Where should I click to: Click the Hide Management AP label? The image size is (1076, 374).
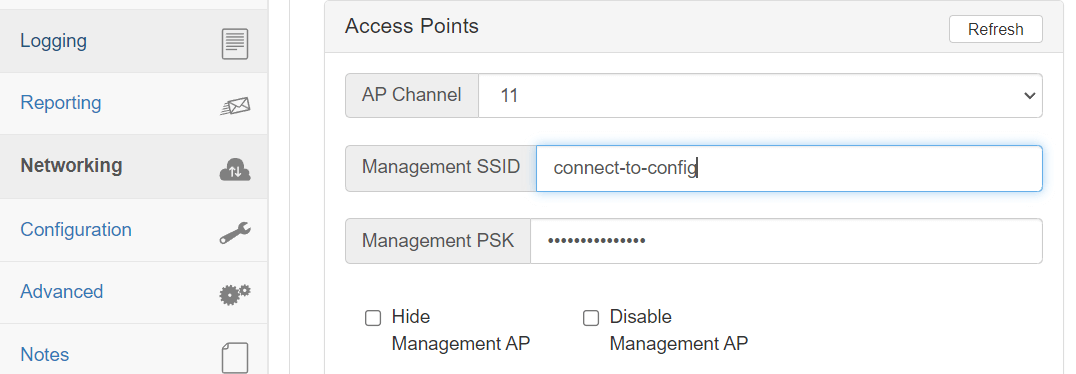pyautogui.click(x=460, y=330)
